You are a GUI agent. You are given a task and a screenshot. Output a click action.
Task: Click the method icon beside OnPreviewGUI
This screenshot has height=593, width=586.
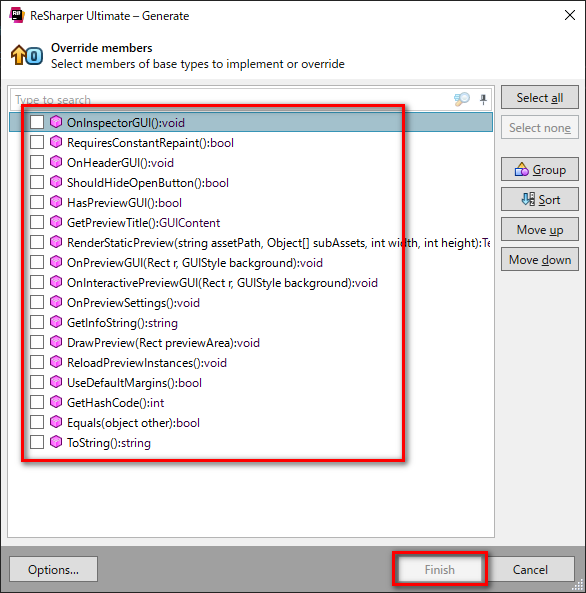(x=56, y=262)
